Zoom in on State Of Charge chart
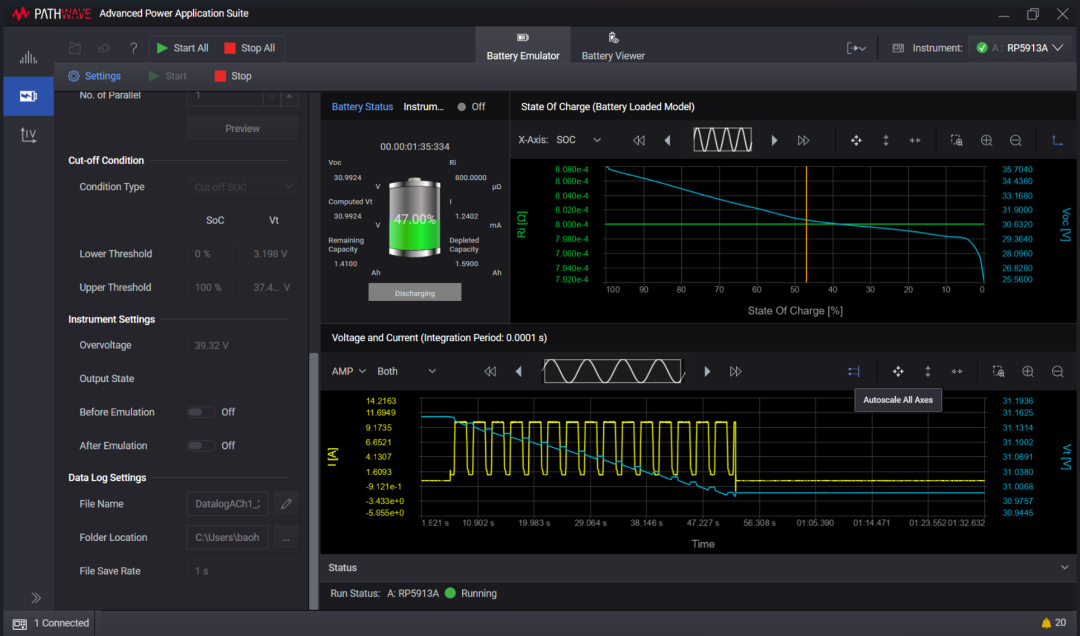This screenshot has height=636, width=1080. [x=986, y=141]
